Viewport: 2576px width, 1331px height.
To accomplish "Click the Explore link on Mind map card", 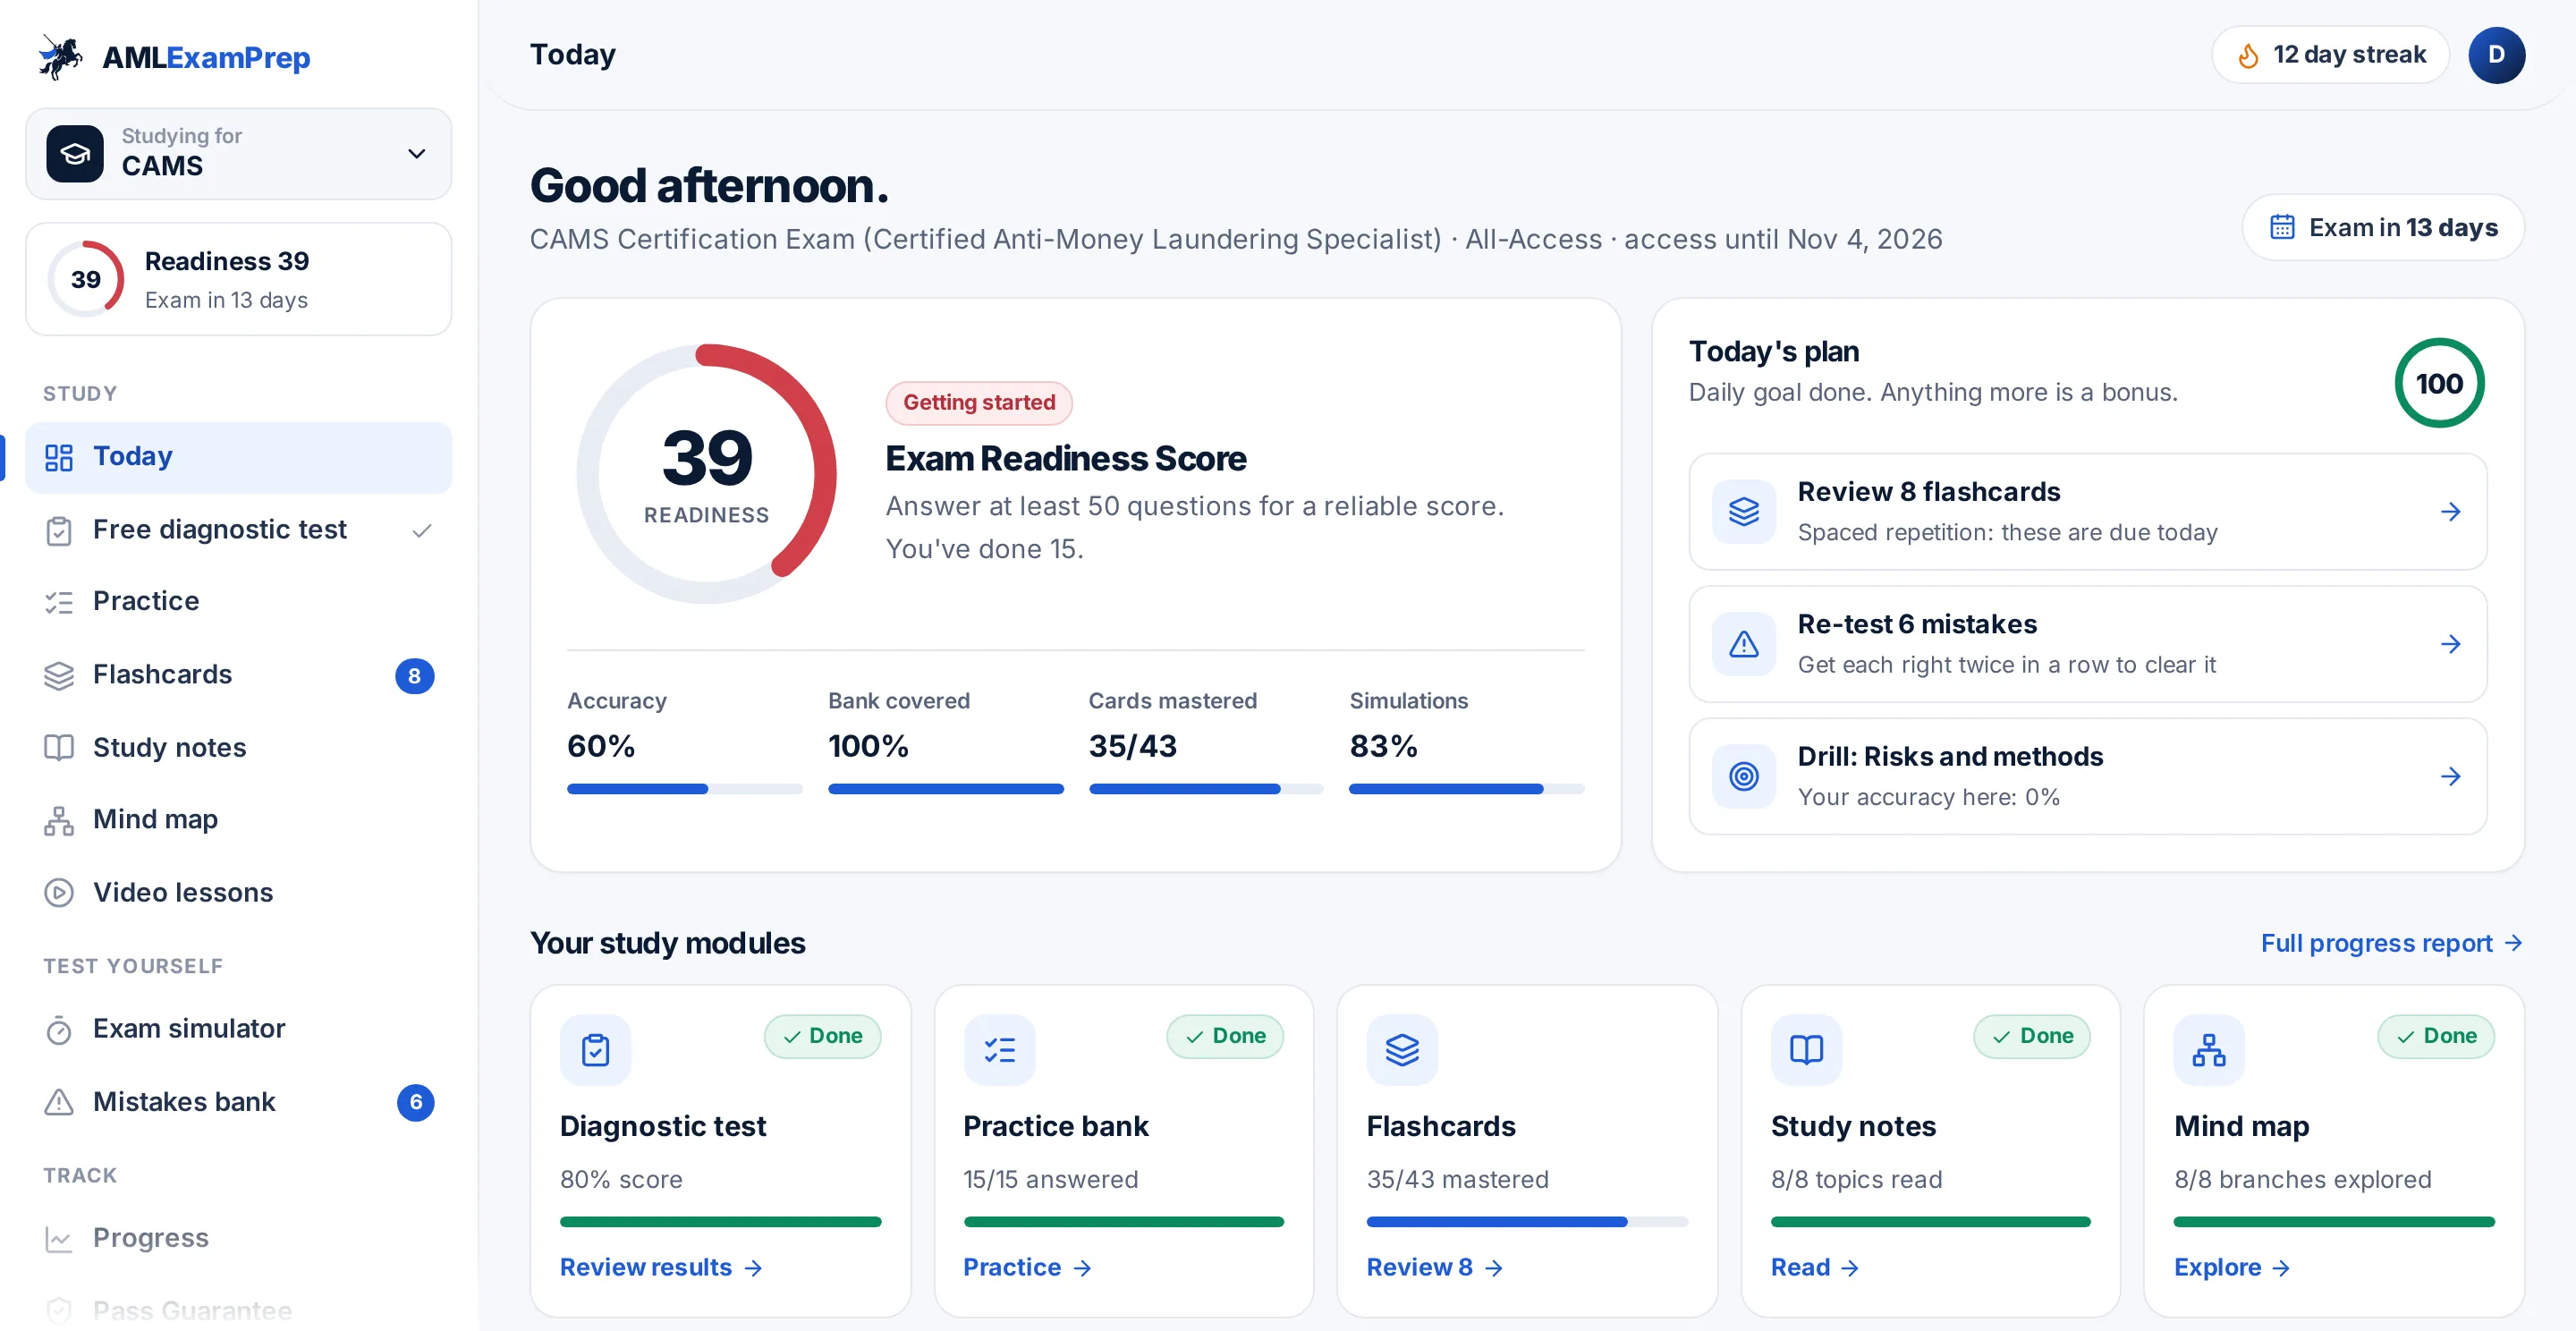I will (x=2231, y=1267).
